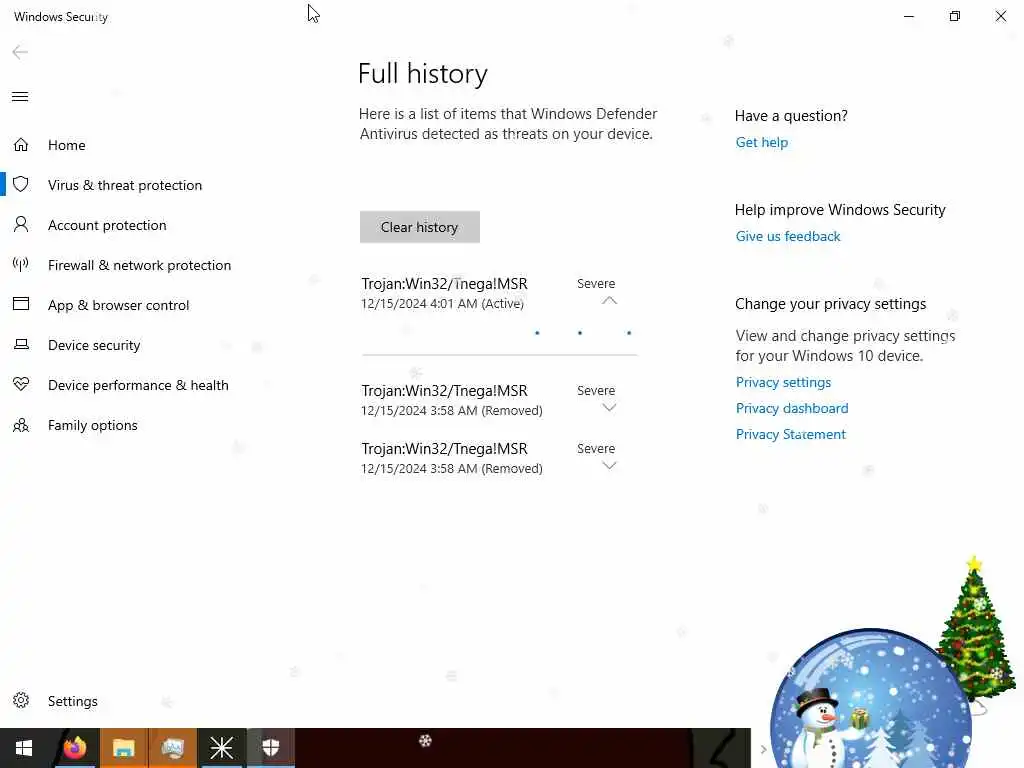
Task: Go to Home in the sidebar
Action: pyautogui.click(x=67, y=145)
